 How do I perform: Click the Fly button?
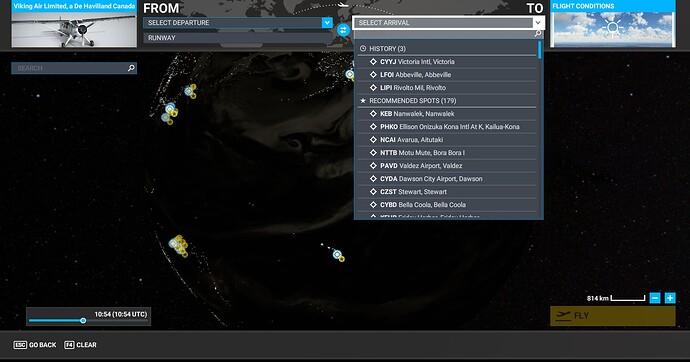[613, 316]
